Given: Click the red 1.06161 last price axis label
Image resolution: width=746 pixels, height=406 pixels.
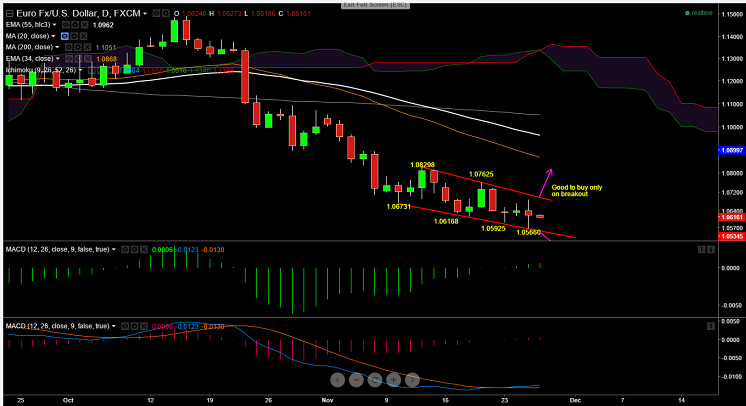Looking at the screenshot, I should [731, 217].
